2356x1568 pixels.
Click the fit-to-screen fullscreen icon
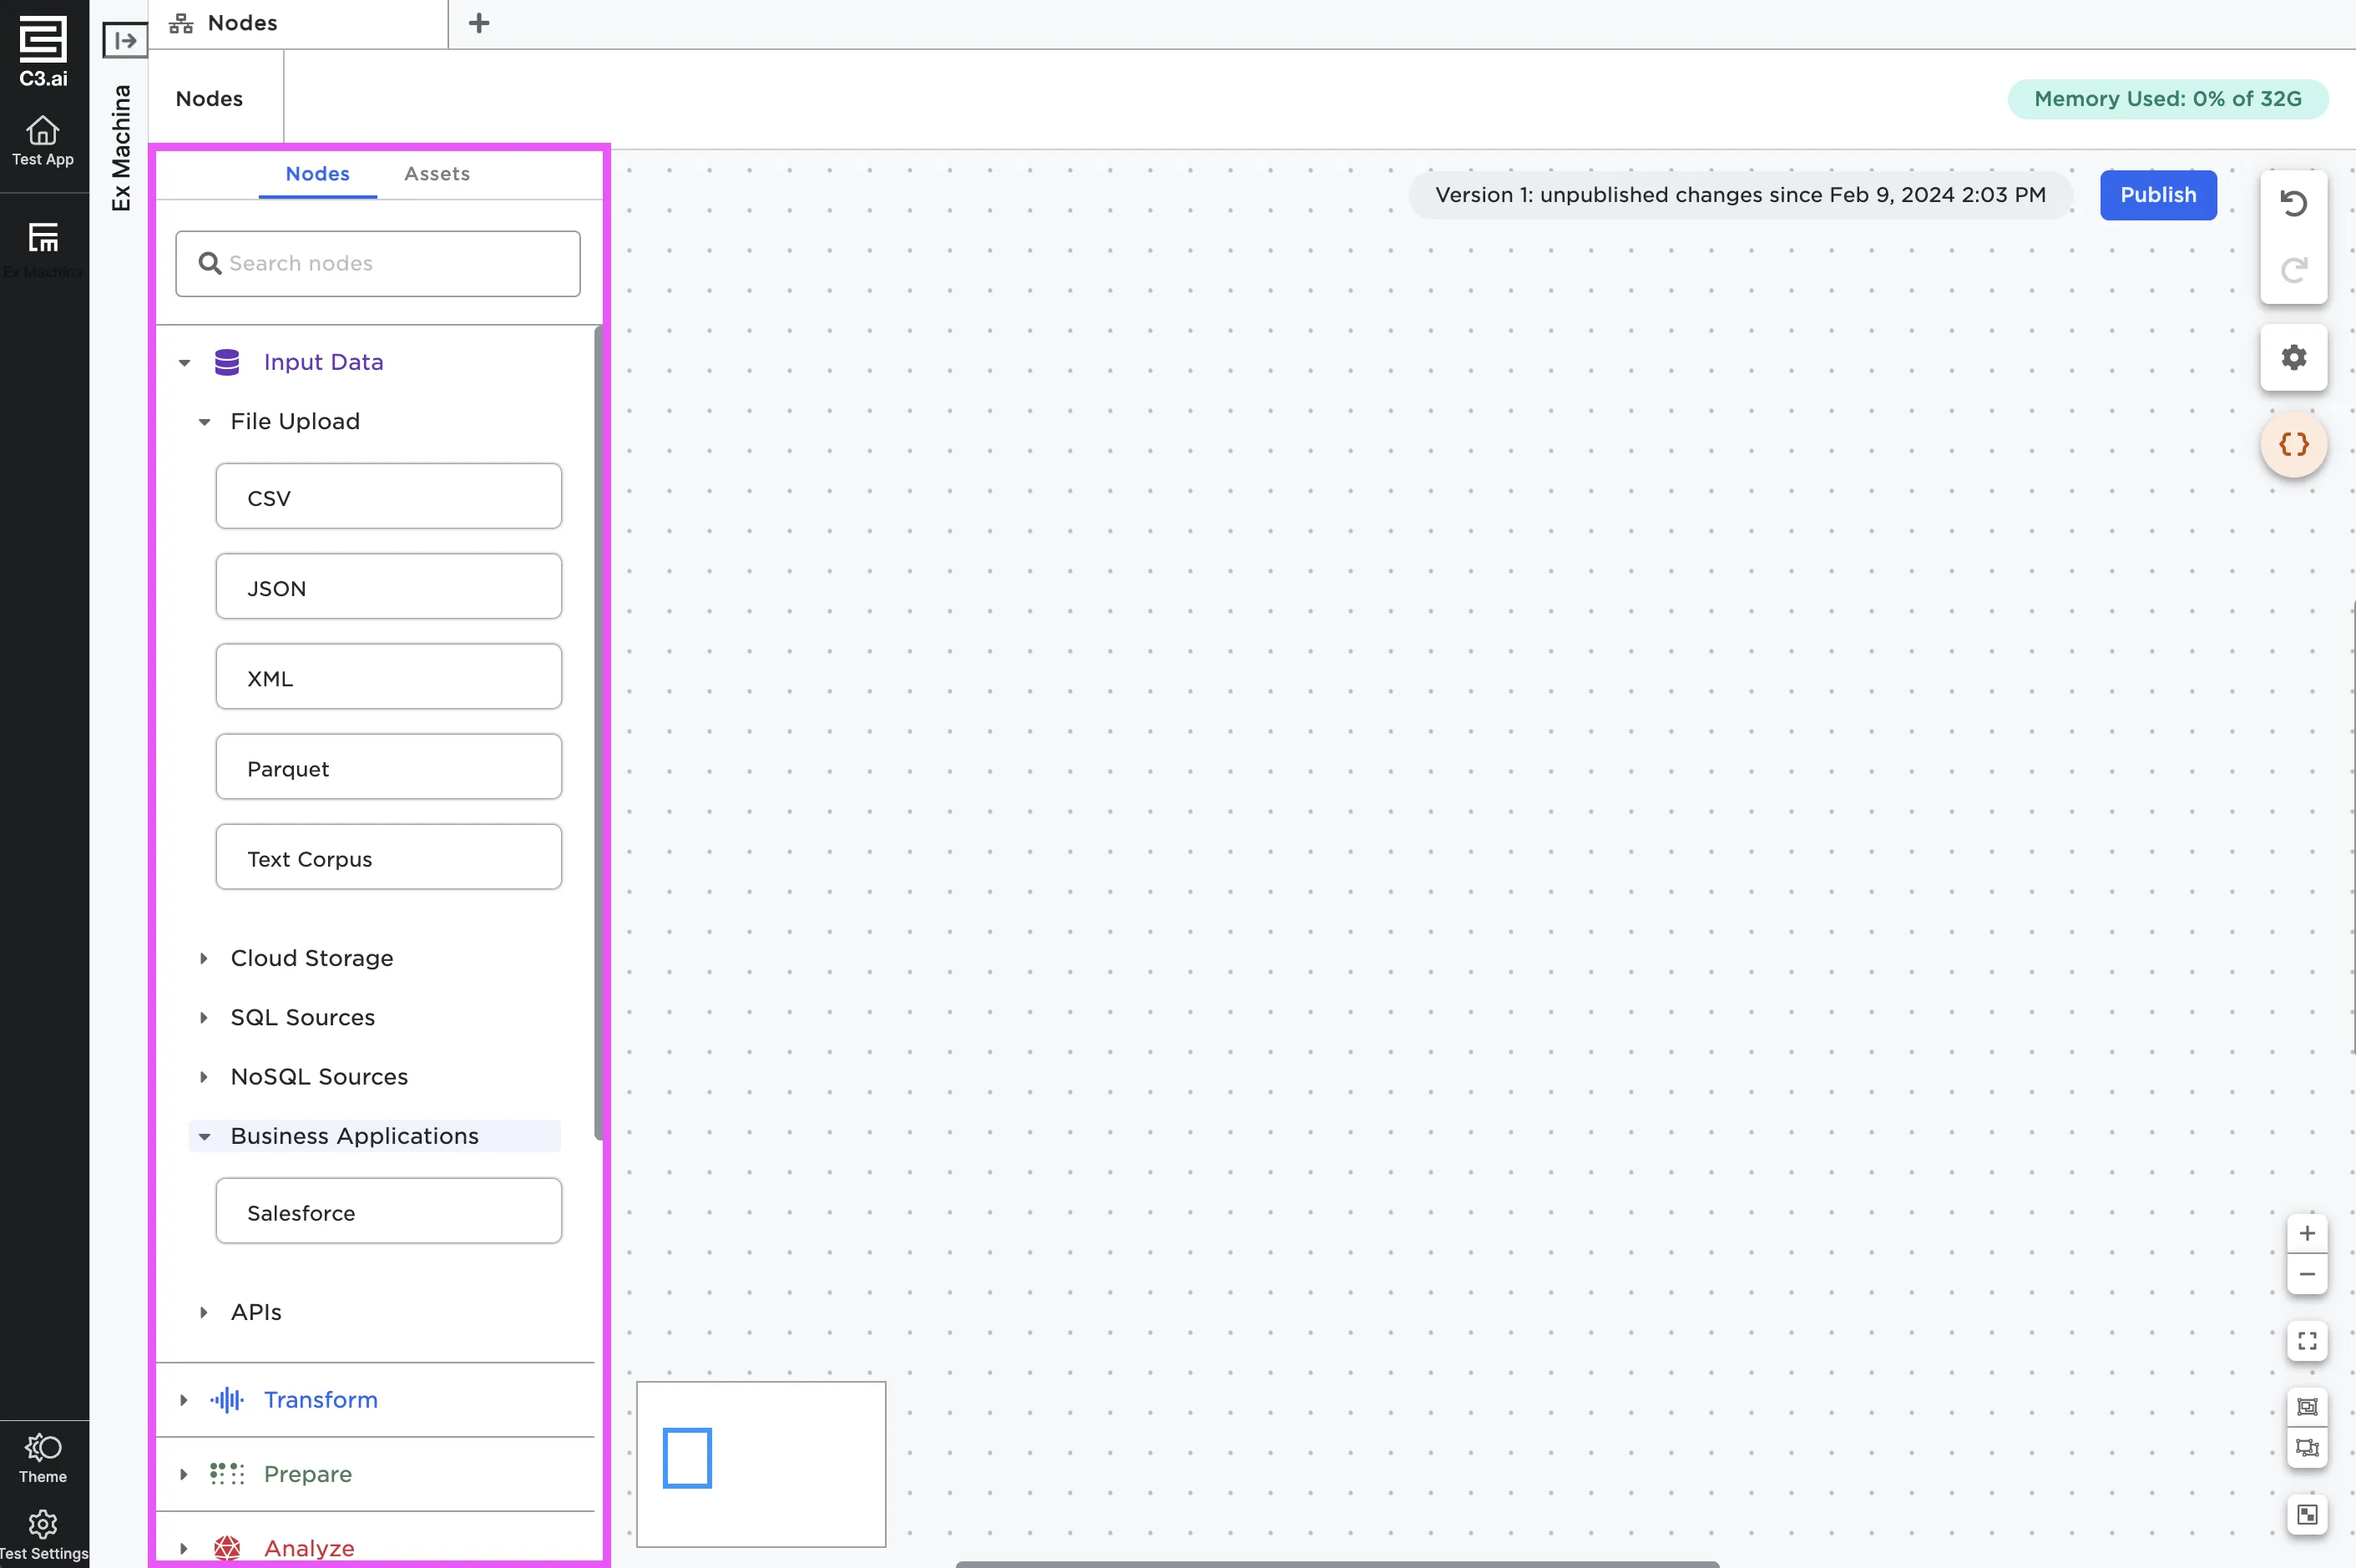pos(2306,1341)
